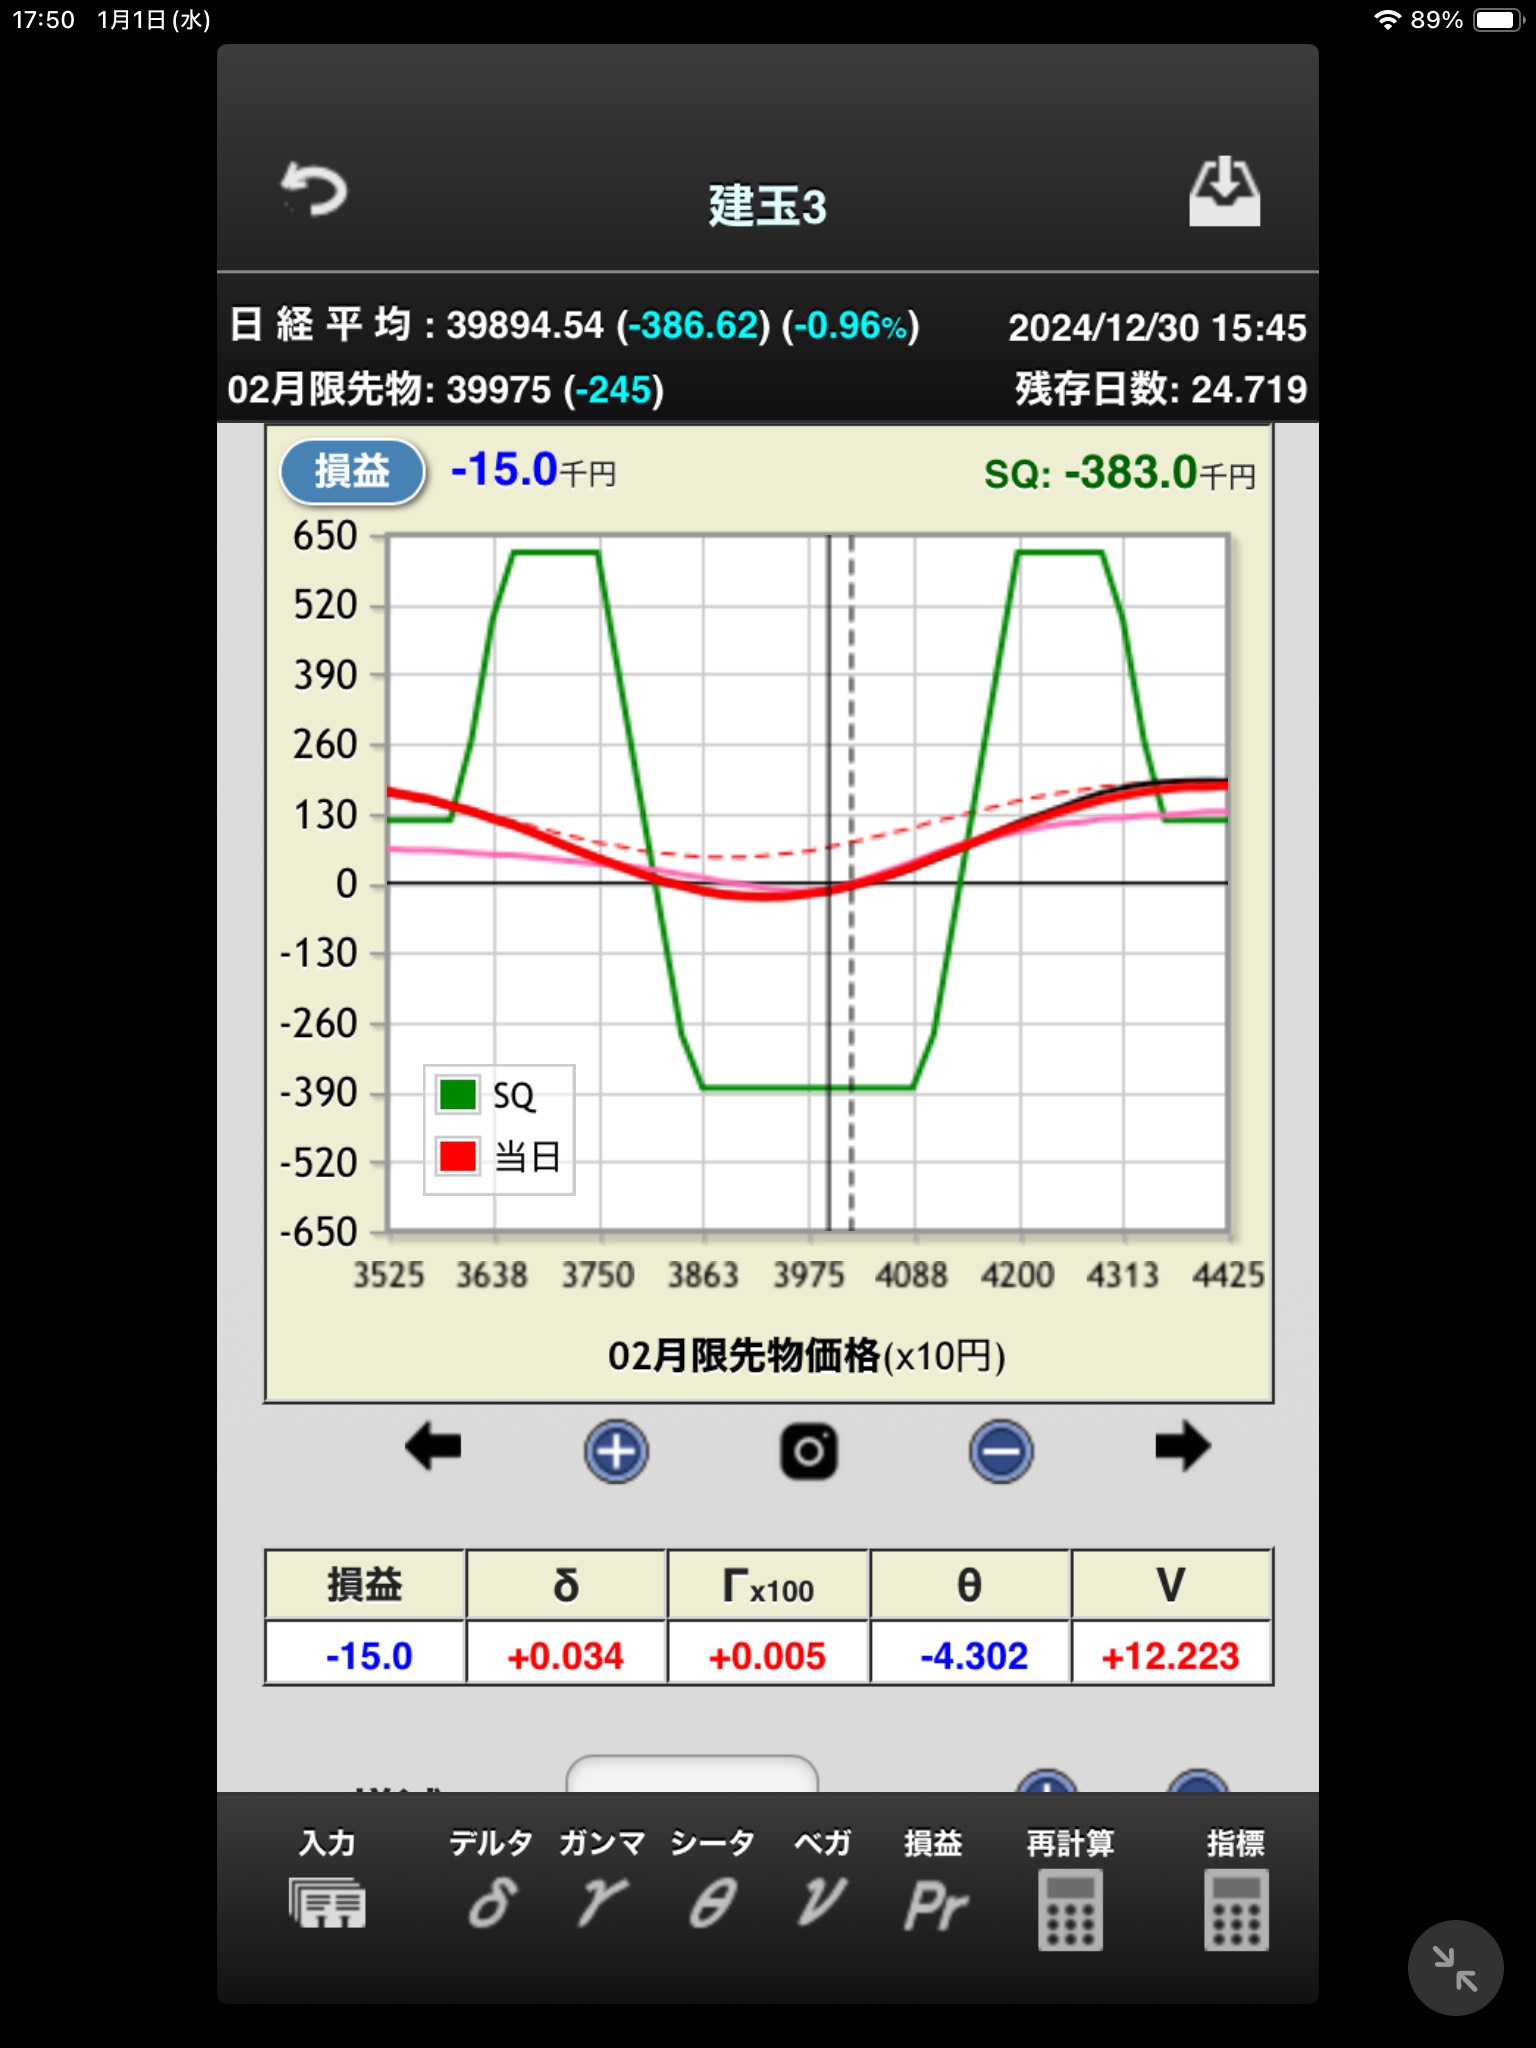The width and height of the screenshot is (1536, 2048).
Task: Open the 指標 indicators calculator
Action: (1236, 1890)
